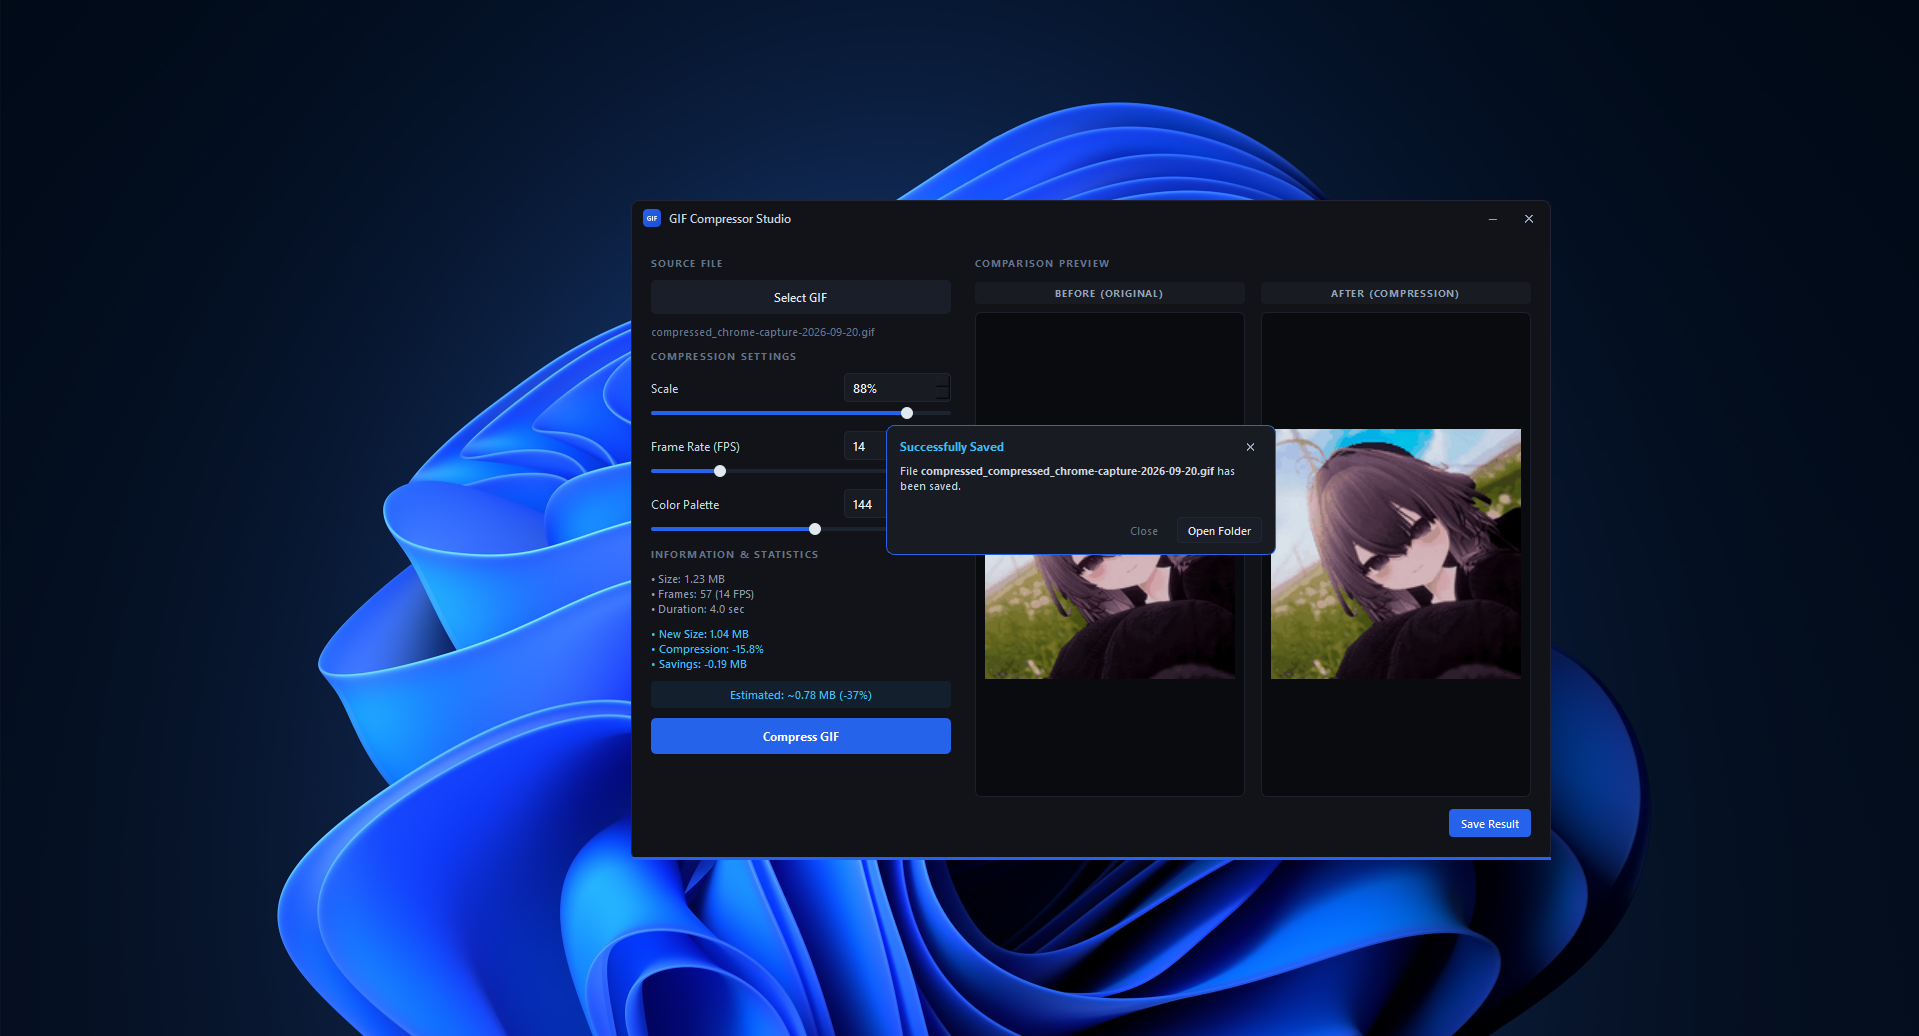Click the GIF Compressor Studio app icon
This screenshot has height=1036, width=1919.
click(652, 218)
